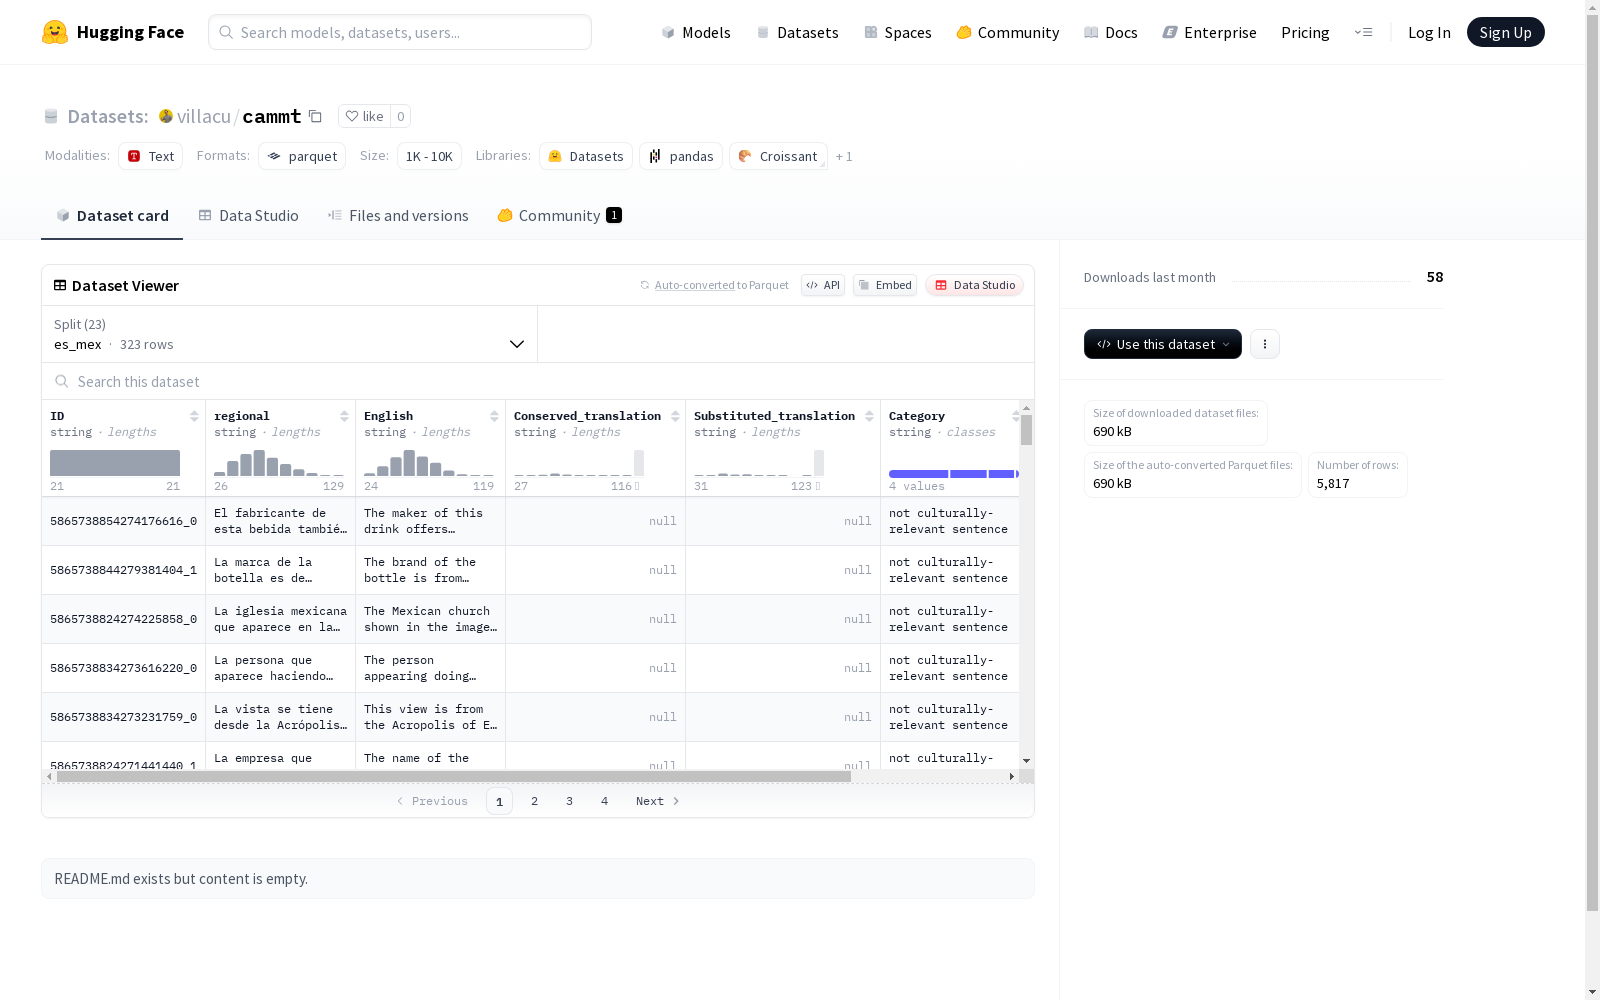Select the pandas library tag
Viewport: 1600px width, 1000px height.
[x=681, y=156]
